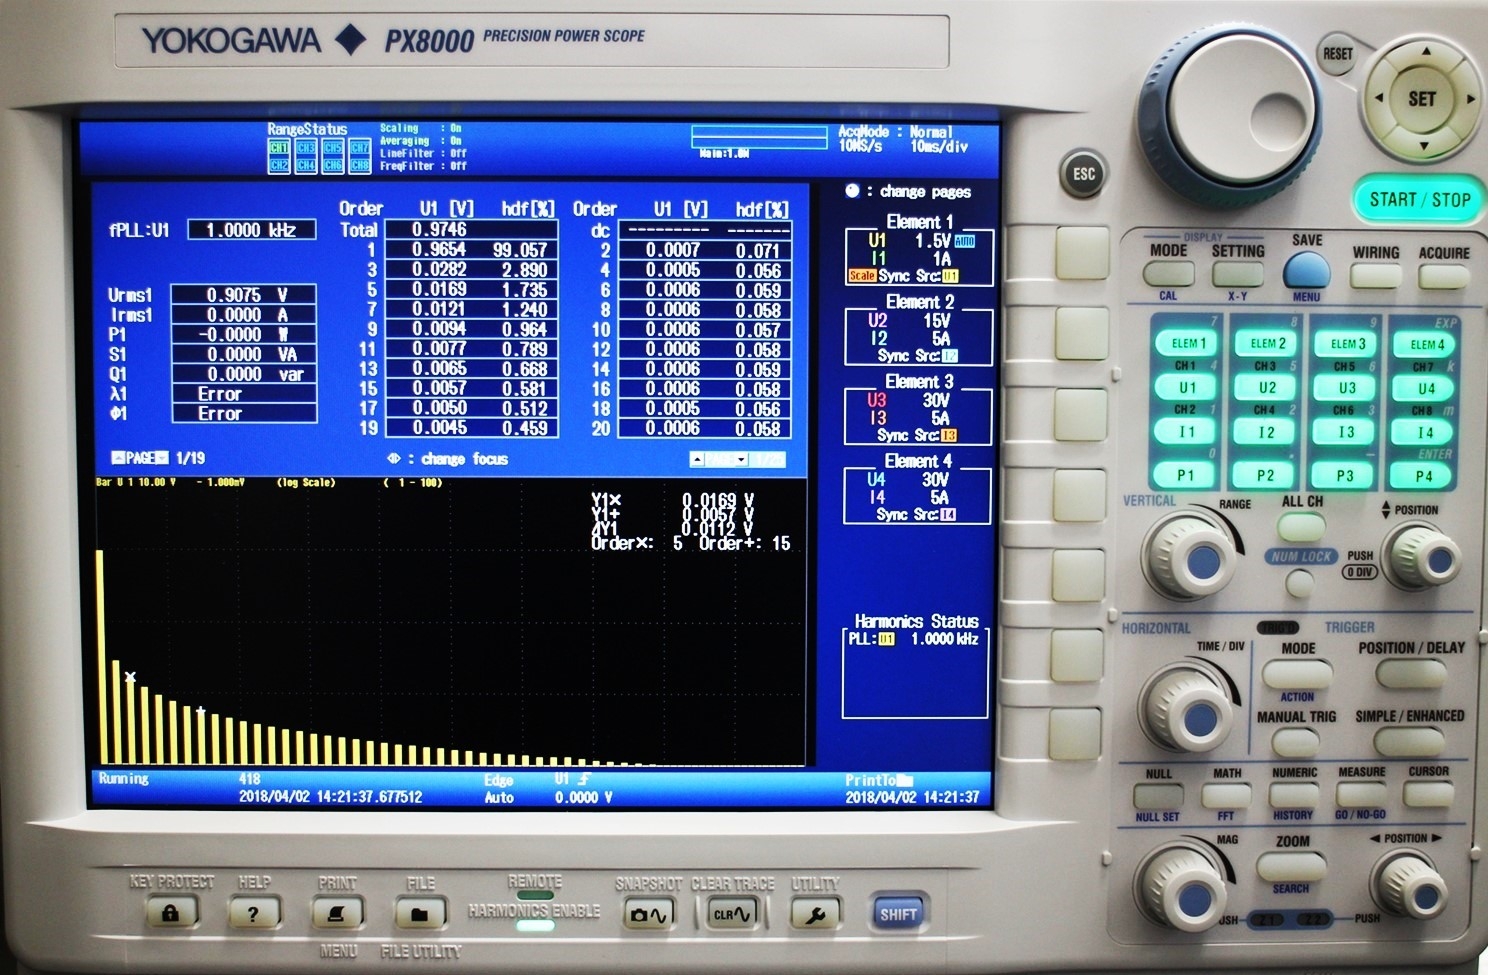Screen dimensions: 1488x975
Task: Toggle the P1 power key
Action: tap(1185, 475)
